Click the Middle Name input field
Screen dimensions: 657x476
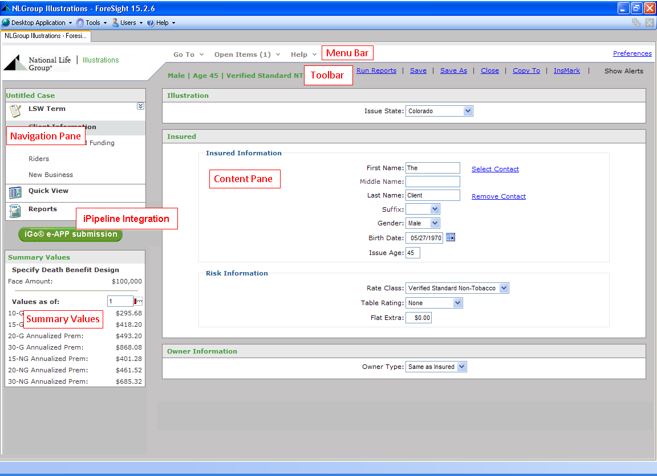pos(432,181)
